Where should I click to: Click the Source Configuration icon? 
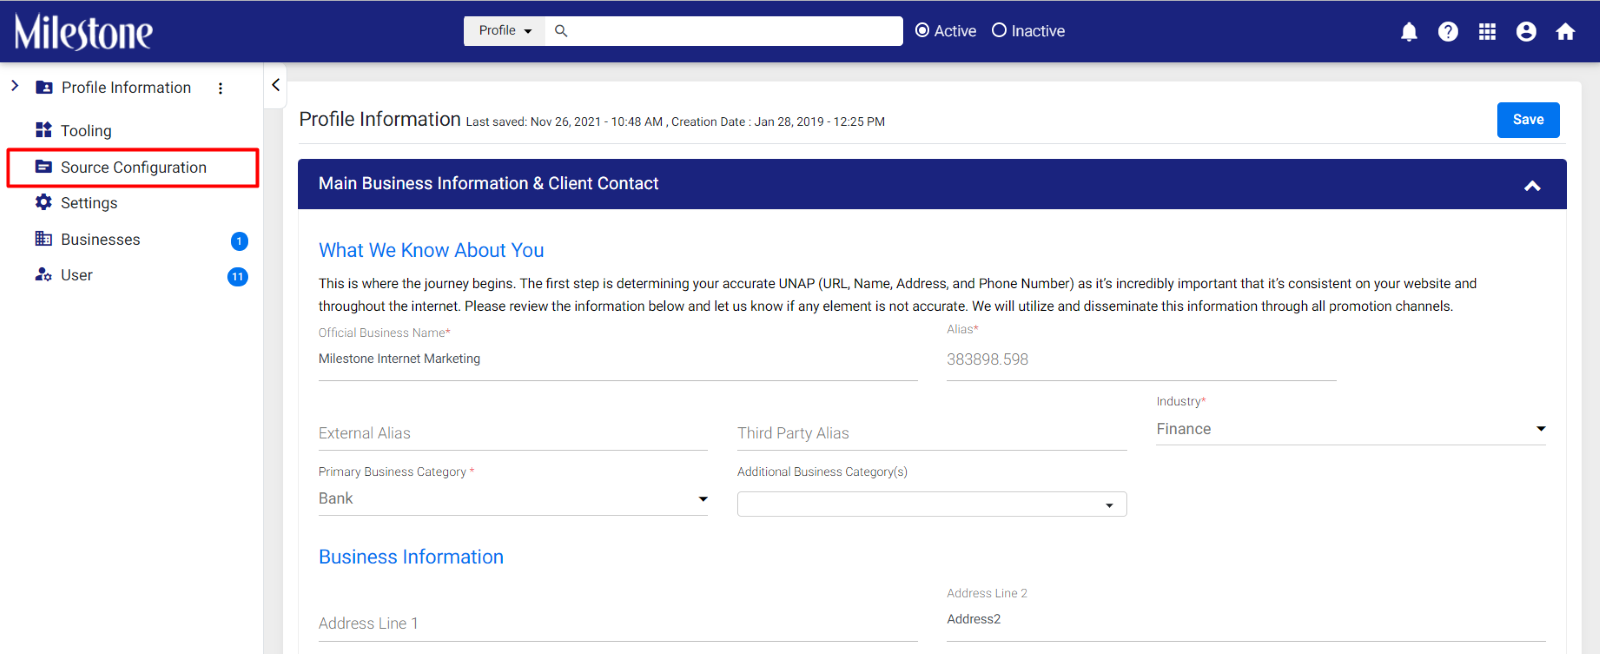point(43,167)
